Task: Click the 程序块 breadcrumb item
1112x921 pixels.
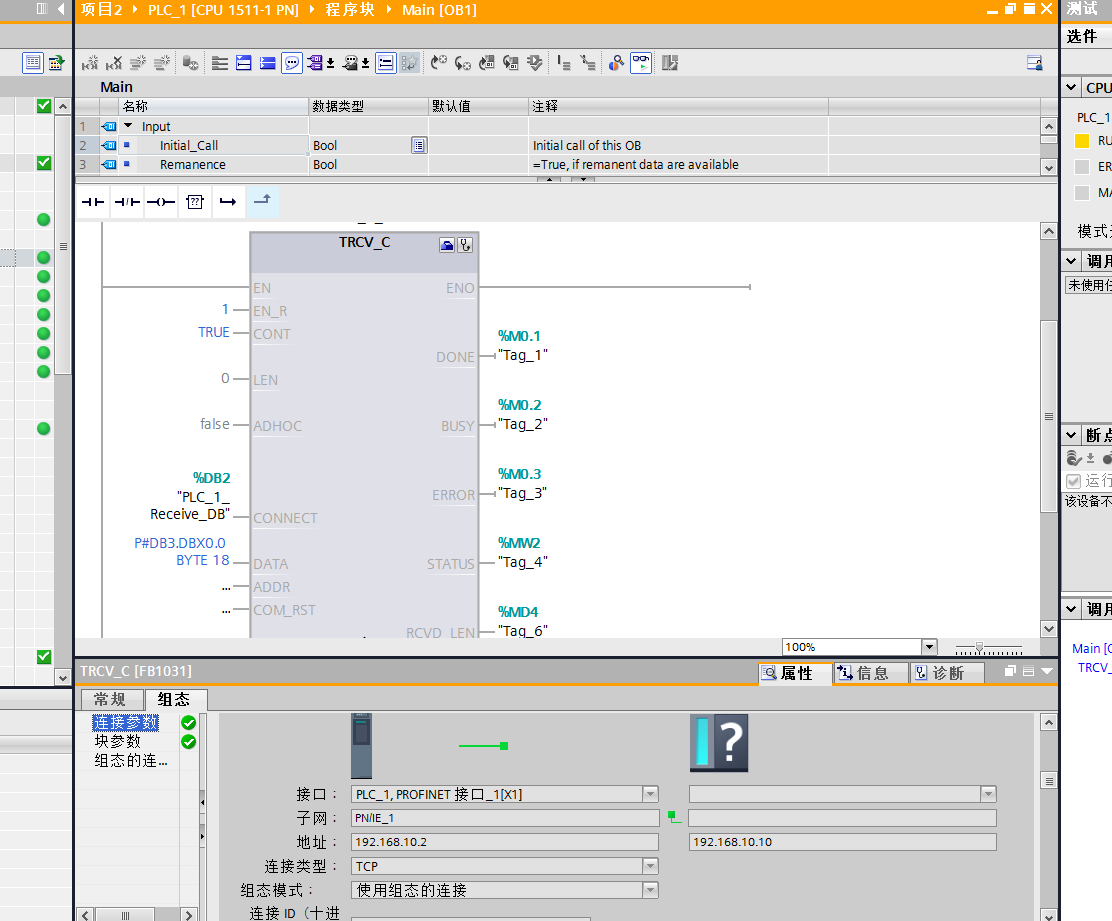Action: (x=350, y=10)
